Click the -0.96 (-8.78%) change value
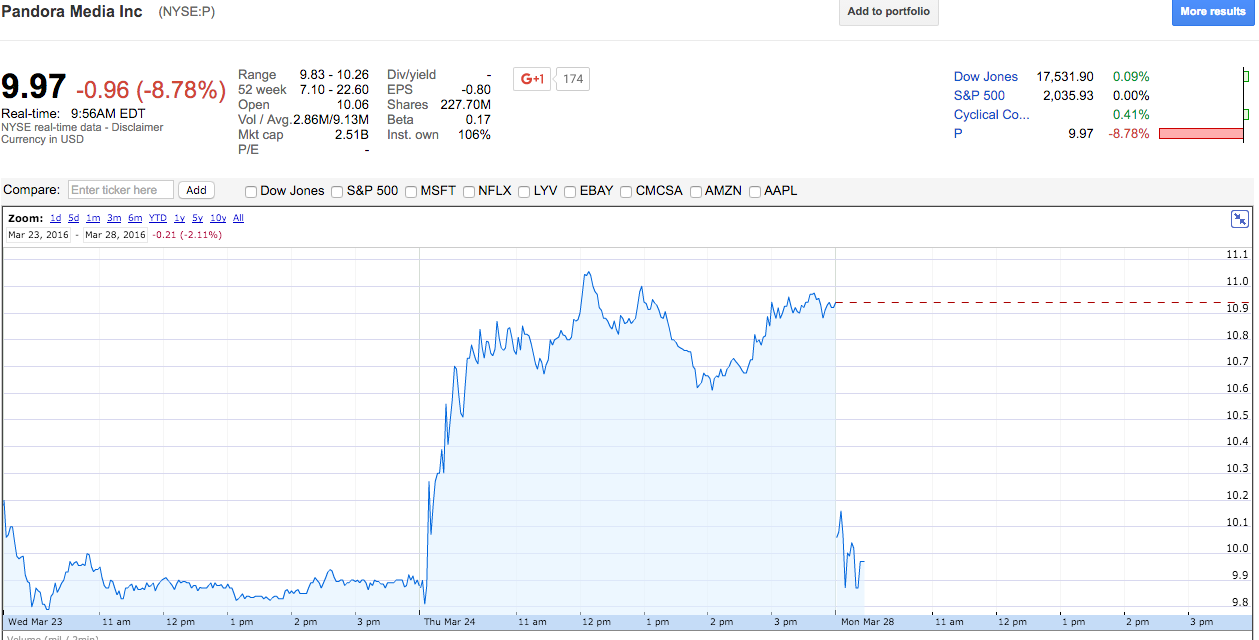Screen dimensions: 1259x640 [152, 89]
